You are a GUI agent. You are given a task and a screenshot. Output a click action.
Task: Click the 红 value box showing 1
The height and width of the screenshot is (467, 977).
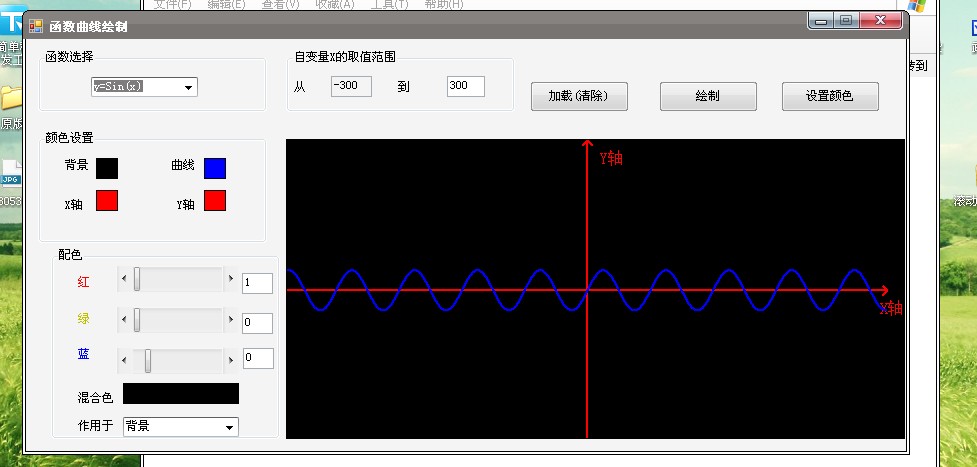[257, 283]
